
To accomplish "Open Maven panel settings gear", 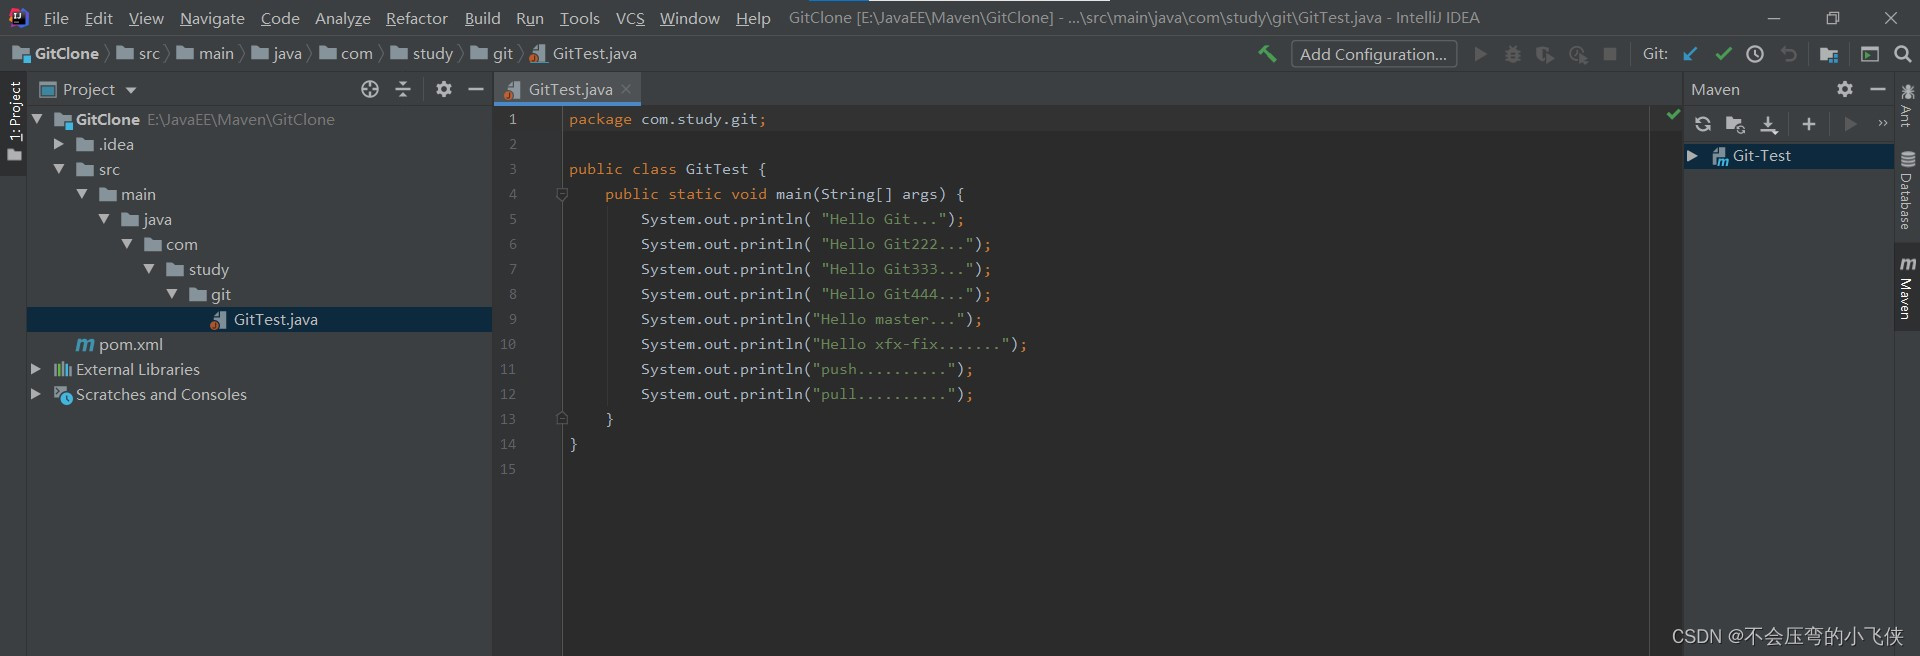I will (x=1845, y=89).
